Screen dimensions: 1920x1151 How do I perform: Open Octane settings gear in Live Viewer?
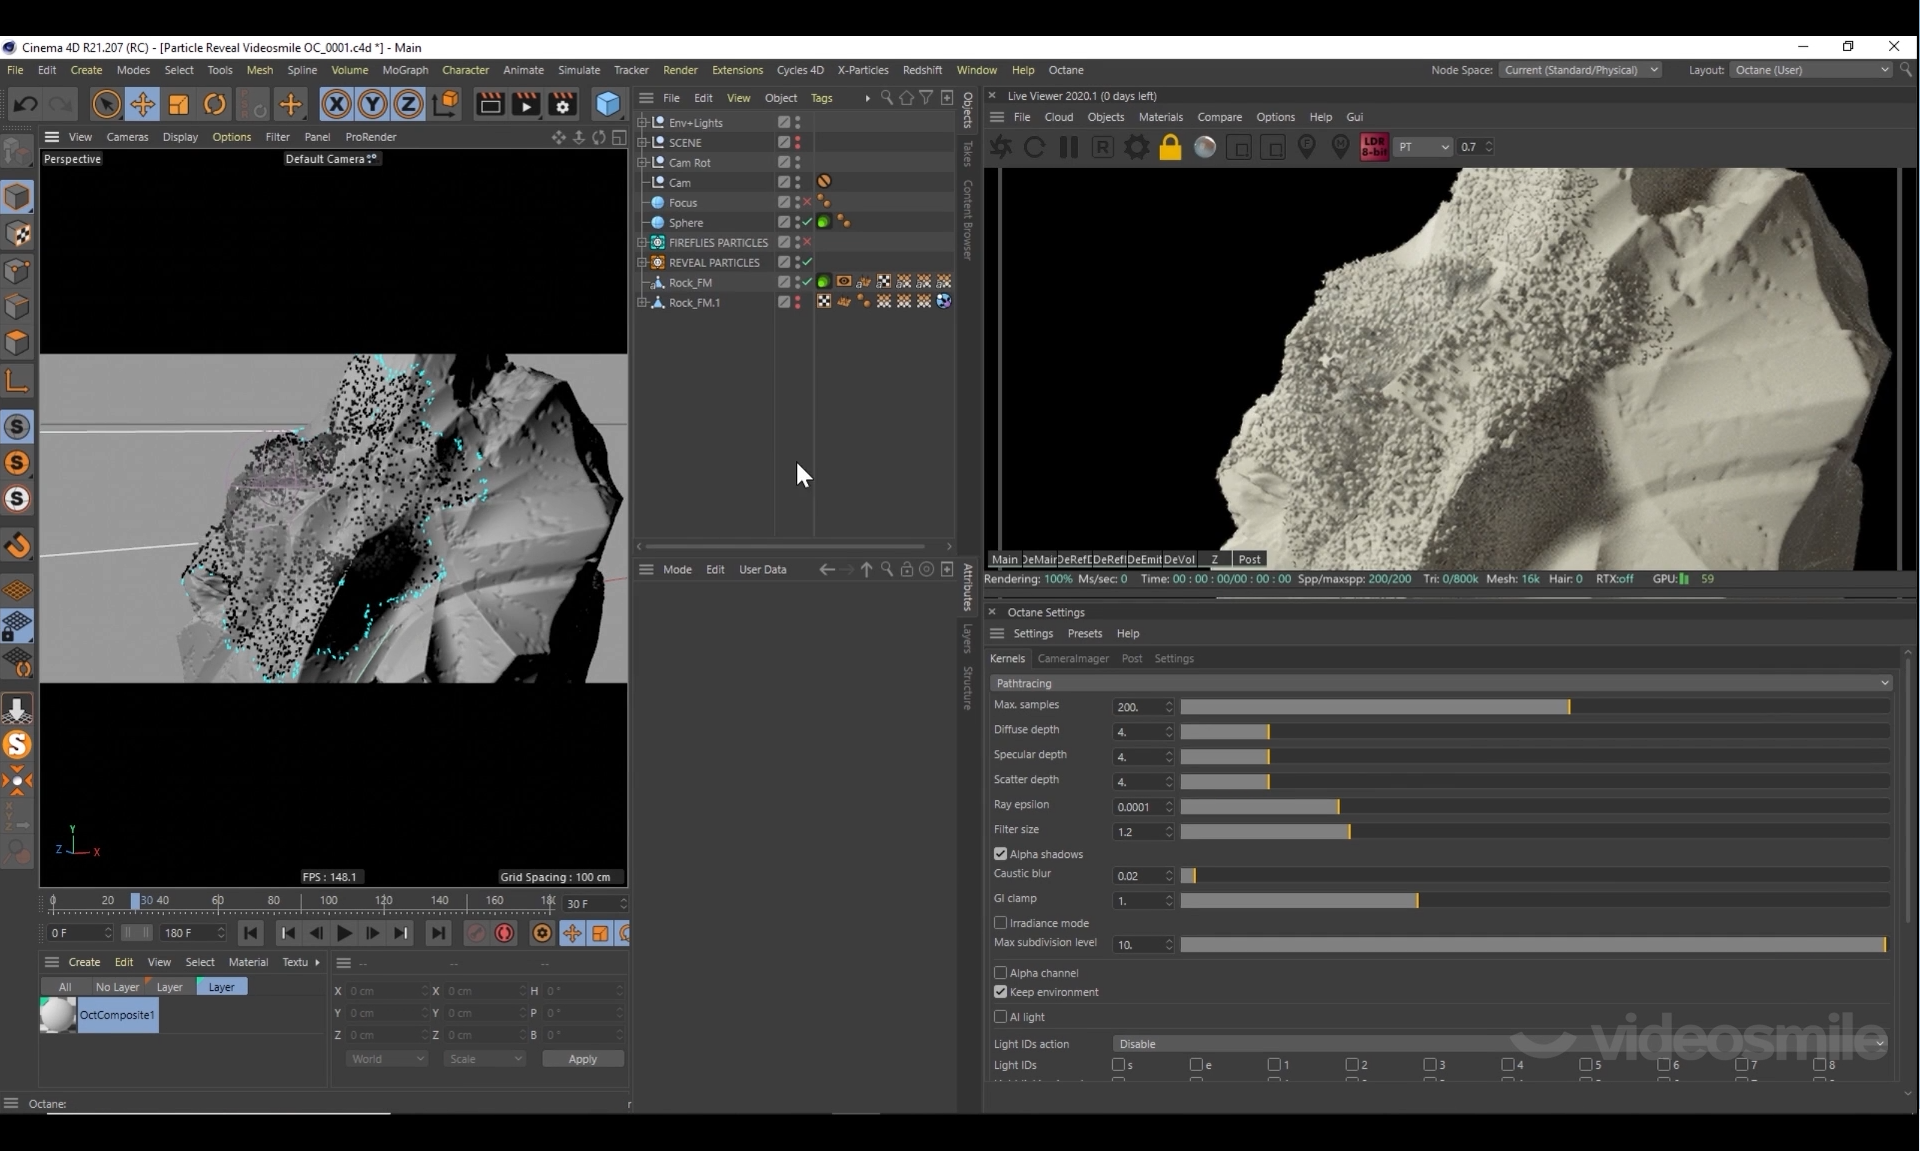[x=1136, y=147]
